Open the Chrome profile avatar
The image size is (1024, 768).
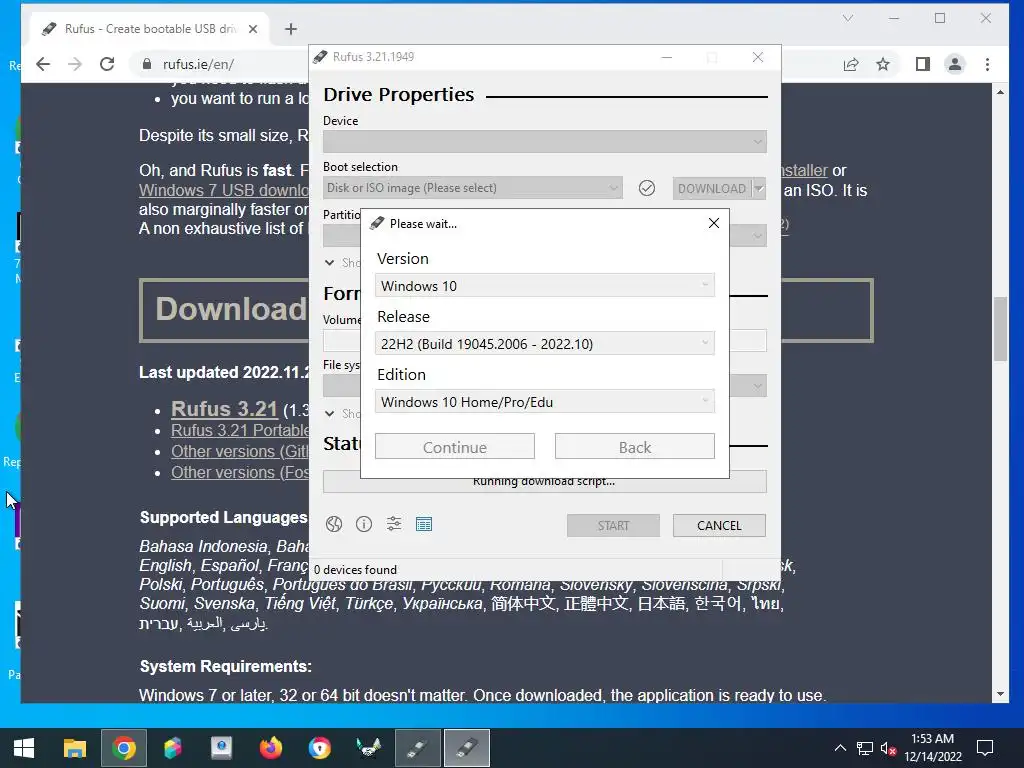(955, 64)
